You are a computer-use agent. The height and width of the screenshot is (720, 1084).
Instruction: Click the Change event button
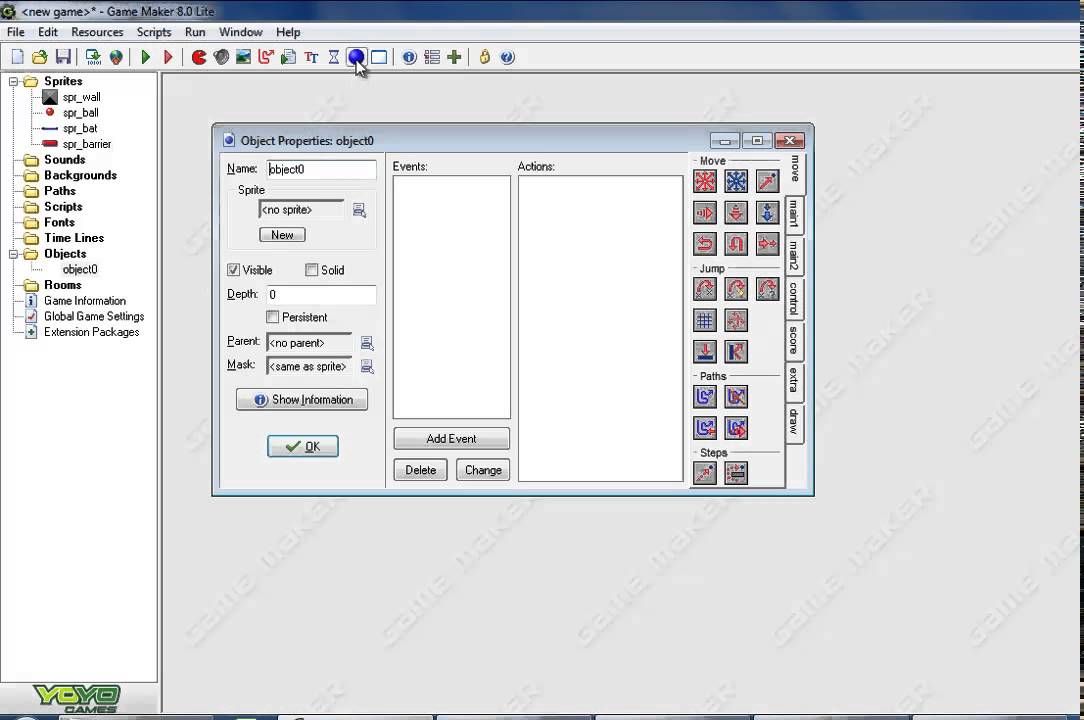coord(483,470)
